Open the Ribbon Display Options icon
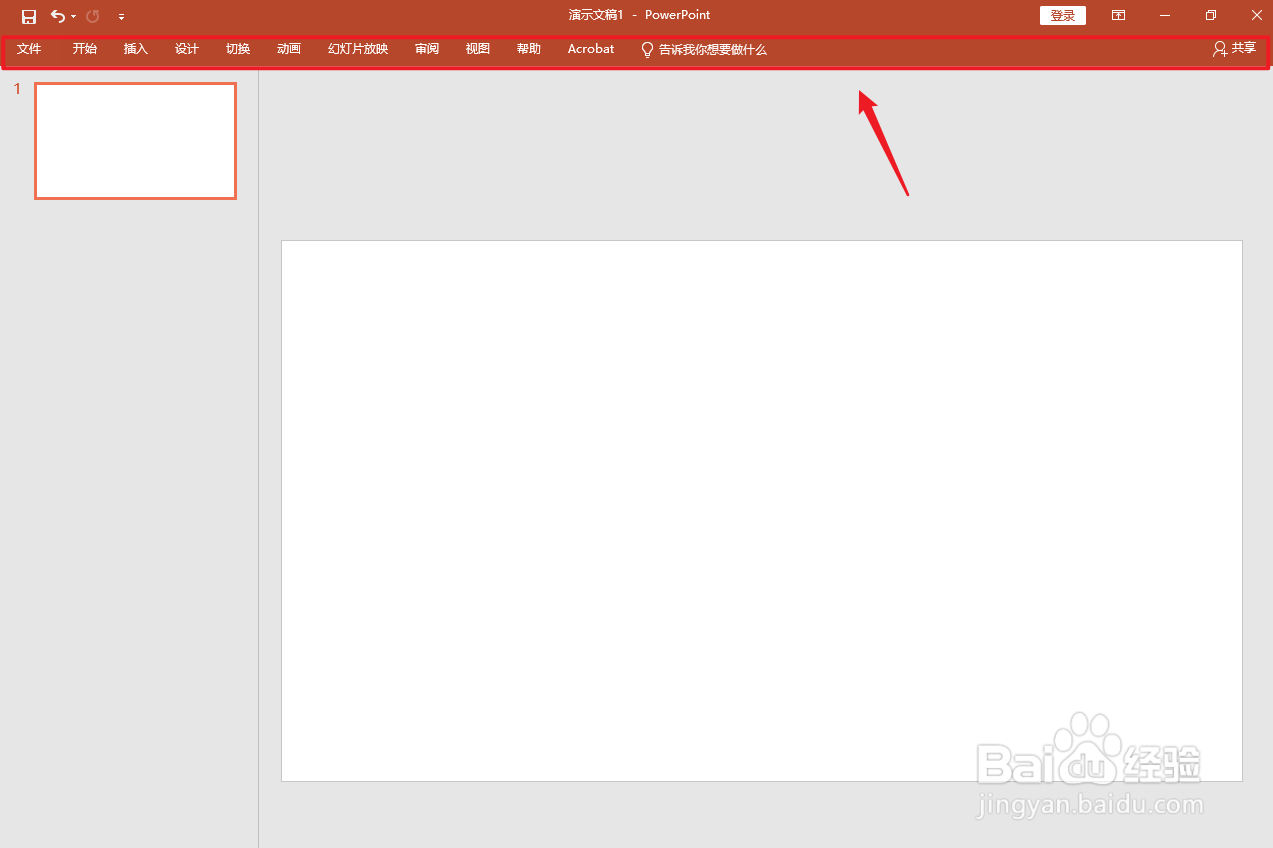The width and height of the screenshot is (1273, 848). point(1118,16)
